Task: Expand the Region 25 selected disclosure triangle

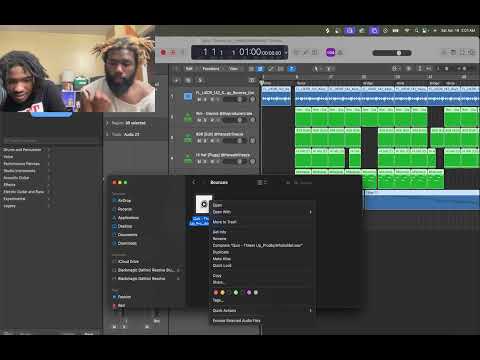Action: click(x=107, y=123)
